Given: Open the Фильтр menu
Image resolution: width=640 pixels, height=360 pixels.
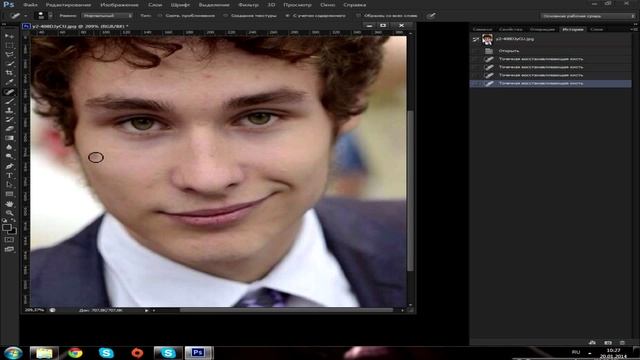Looking at the screenshot, I should [248, 5].
